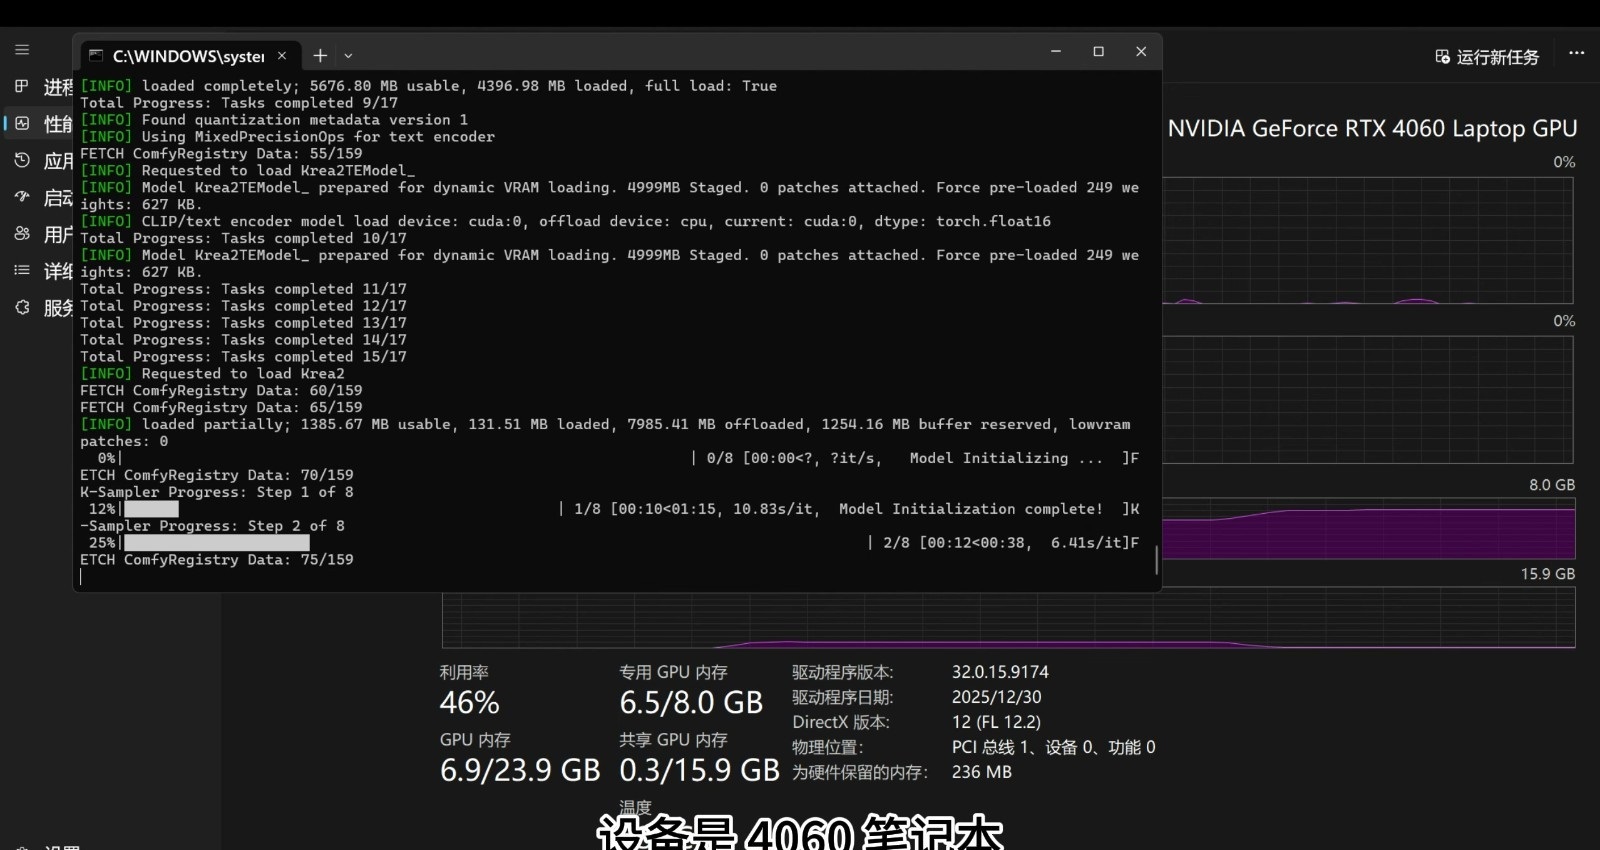Click the terminal vertical scrollbar thumb
The image size is (1600, 850).
[x=1156, y=560]
